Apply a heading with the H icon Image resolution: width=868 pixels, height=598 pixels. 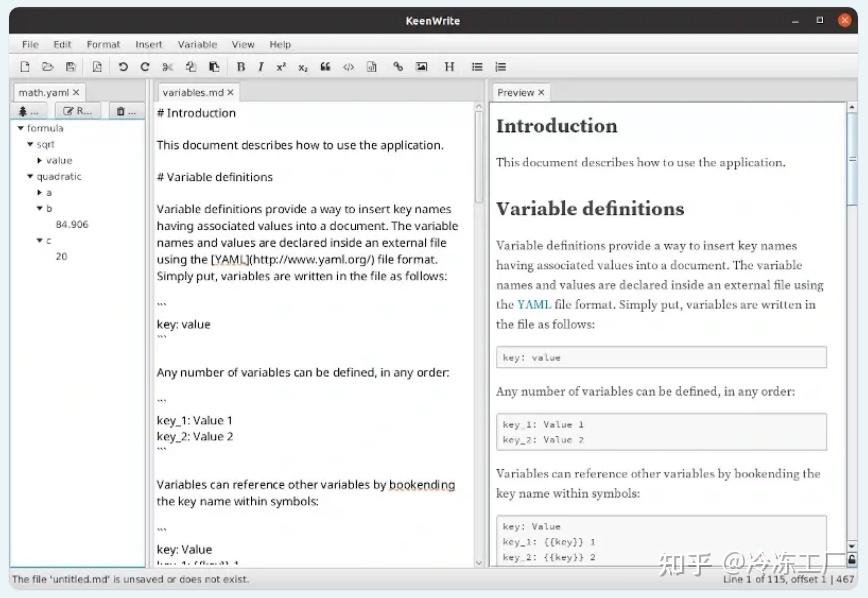448,66
